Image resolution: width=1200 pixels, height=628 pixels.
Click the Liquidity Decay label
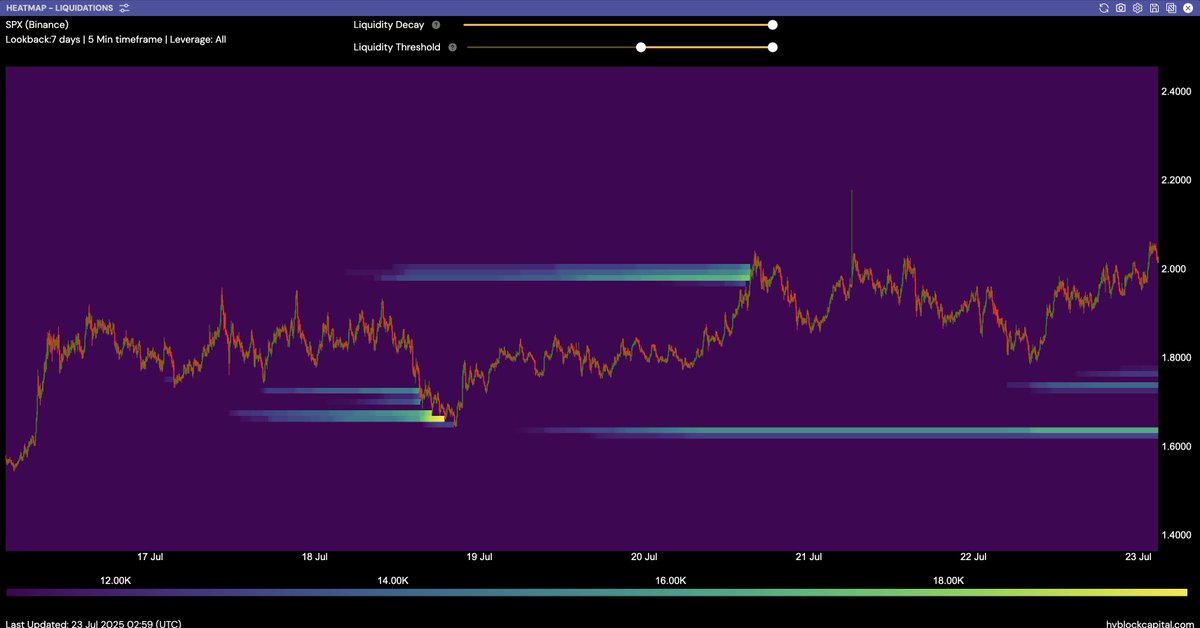tap(389, 24)
